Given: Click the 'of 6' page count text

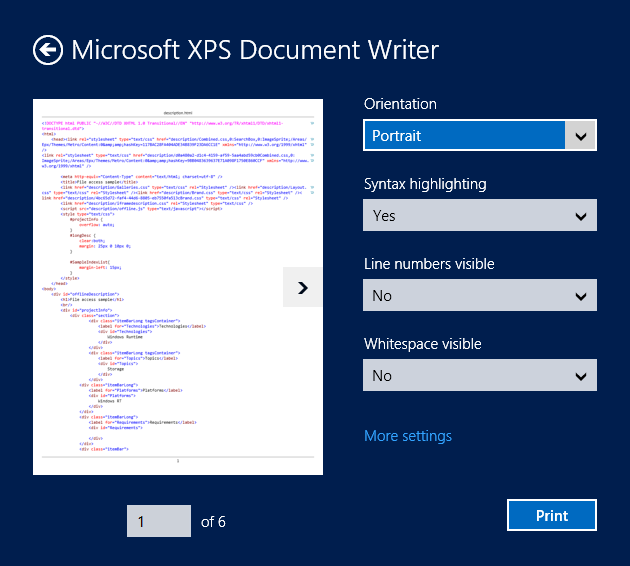Looking at the screenshot, I should [x=213, y=522].
